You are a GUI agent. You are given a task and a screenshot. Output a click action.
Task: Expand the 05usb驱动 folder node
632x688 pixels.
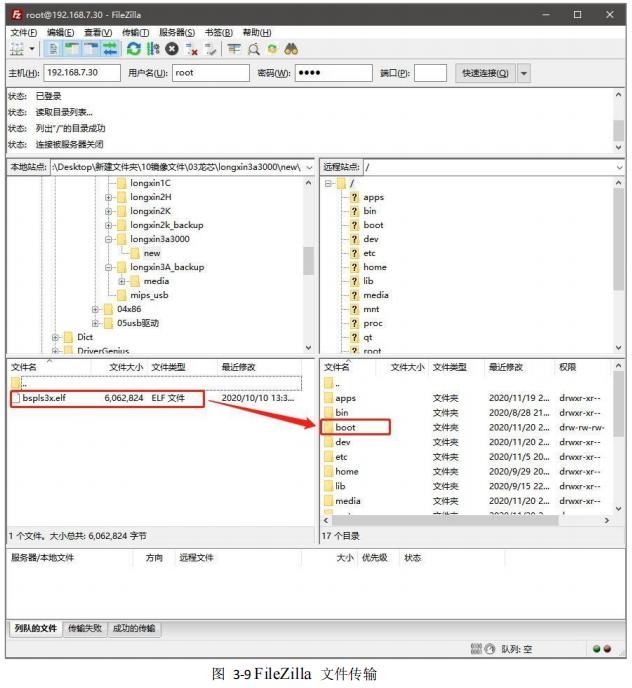pyautogui.click(x=95, y=324)
